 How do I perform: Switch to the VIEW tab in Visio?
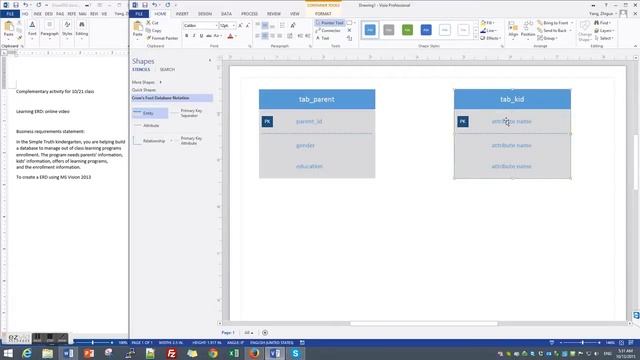pos(294,14)
